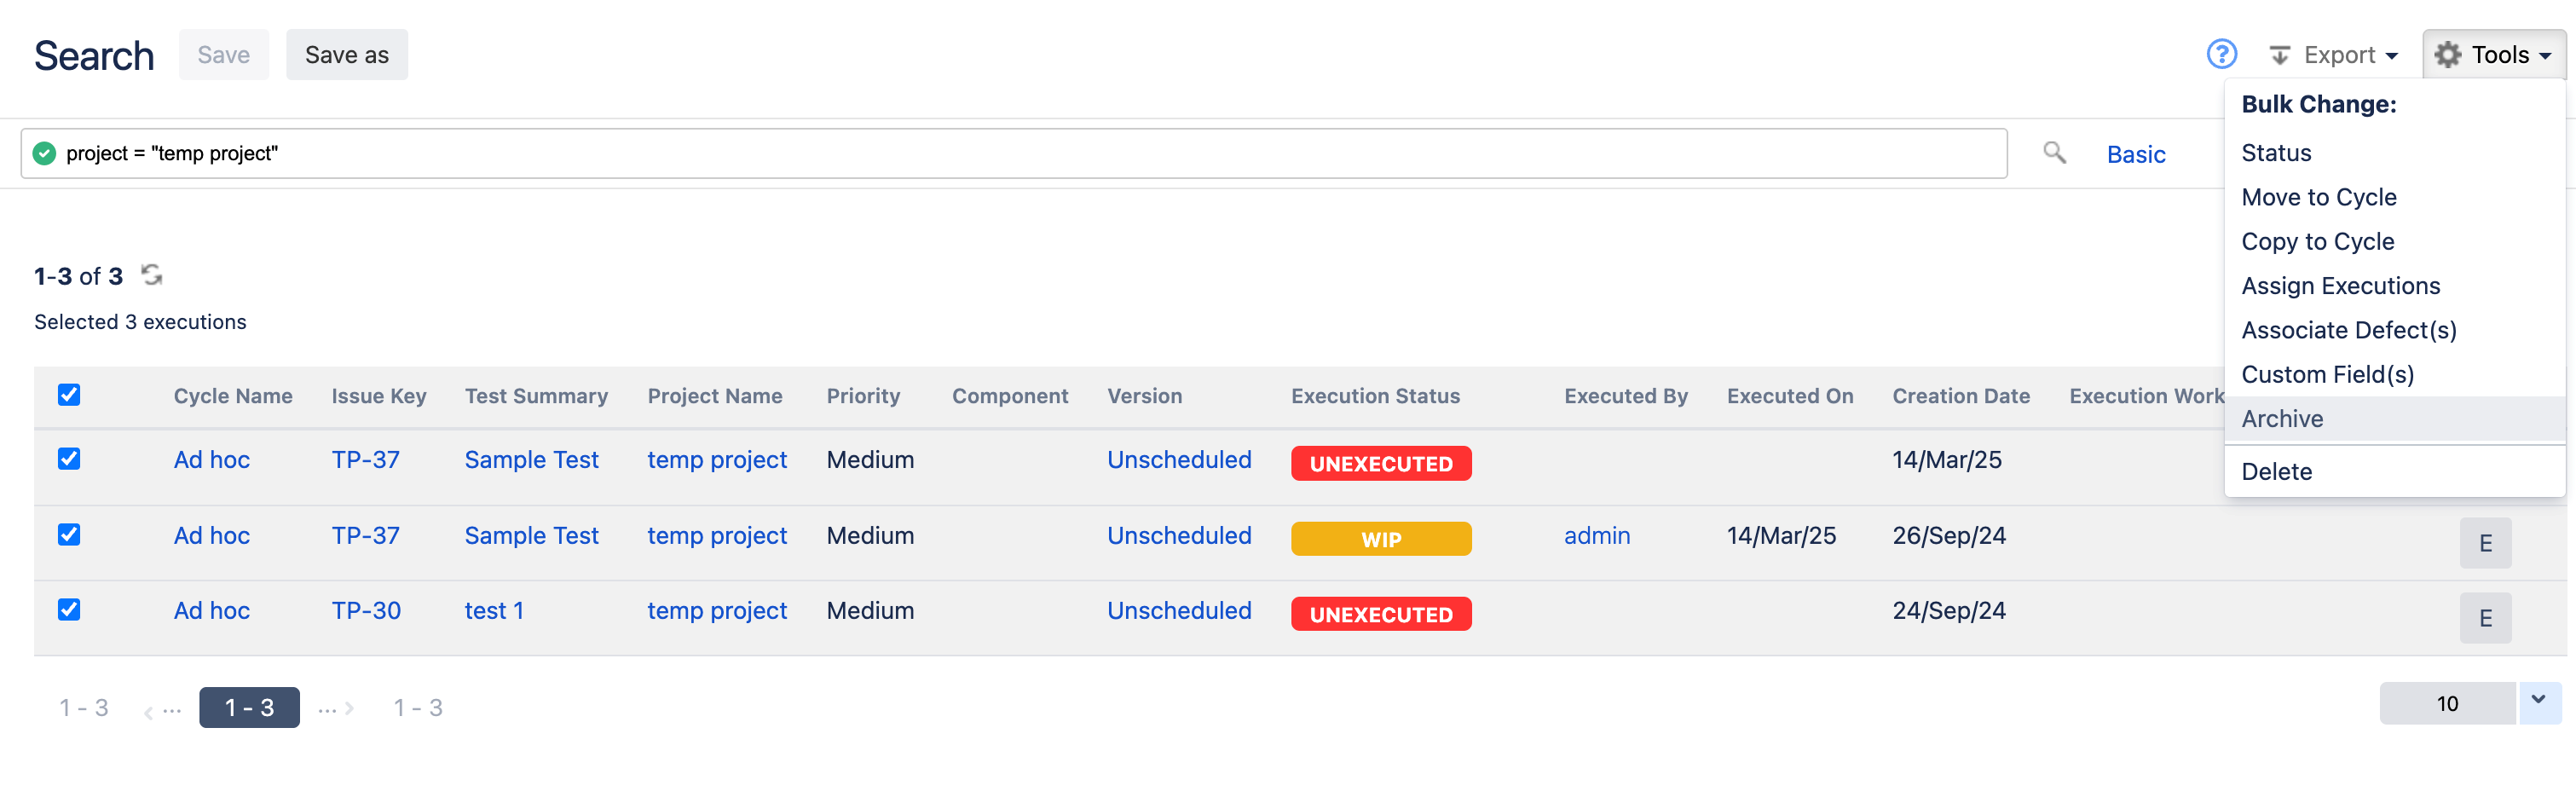Viewport: 2576px width, 803px height.
Task: Click the search magnifier to run the query
Action: click(2056, 153)
